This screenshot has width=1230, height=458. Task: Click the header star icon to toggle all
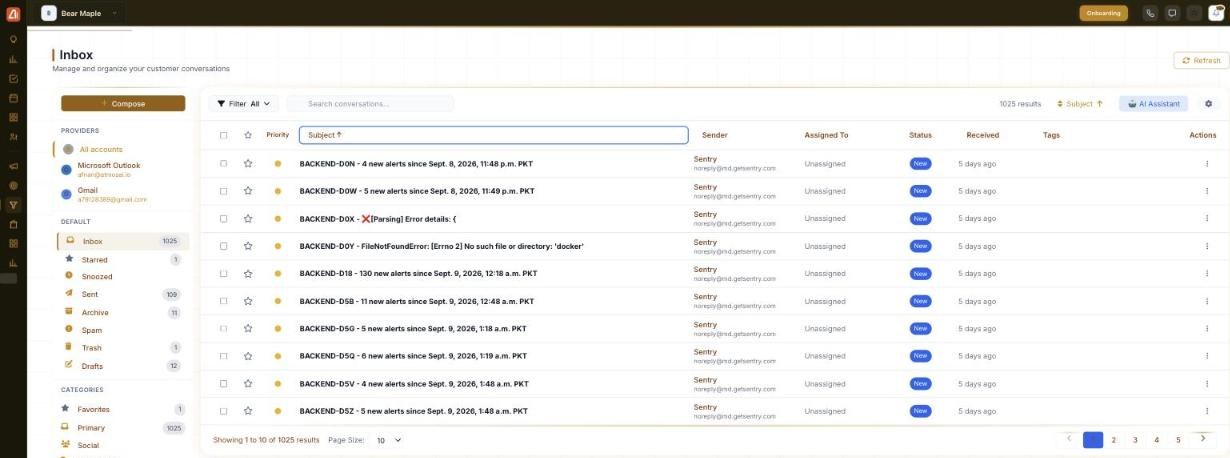tap(248, 135)
